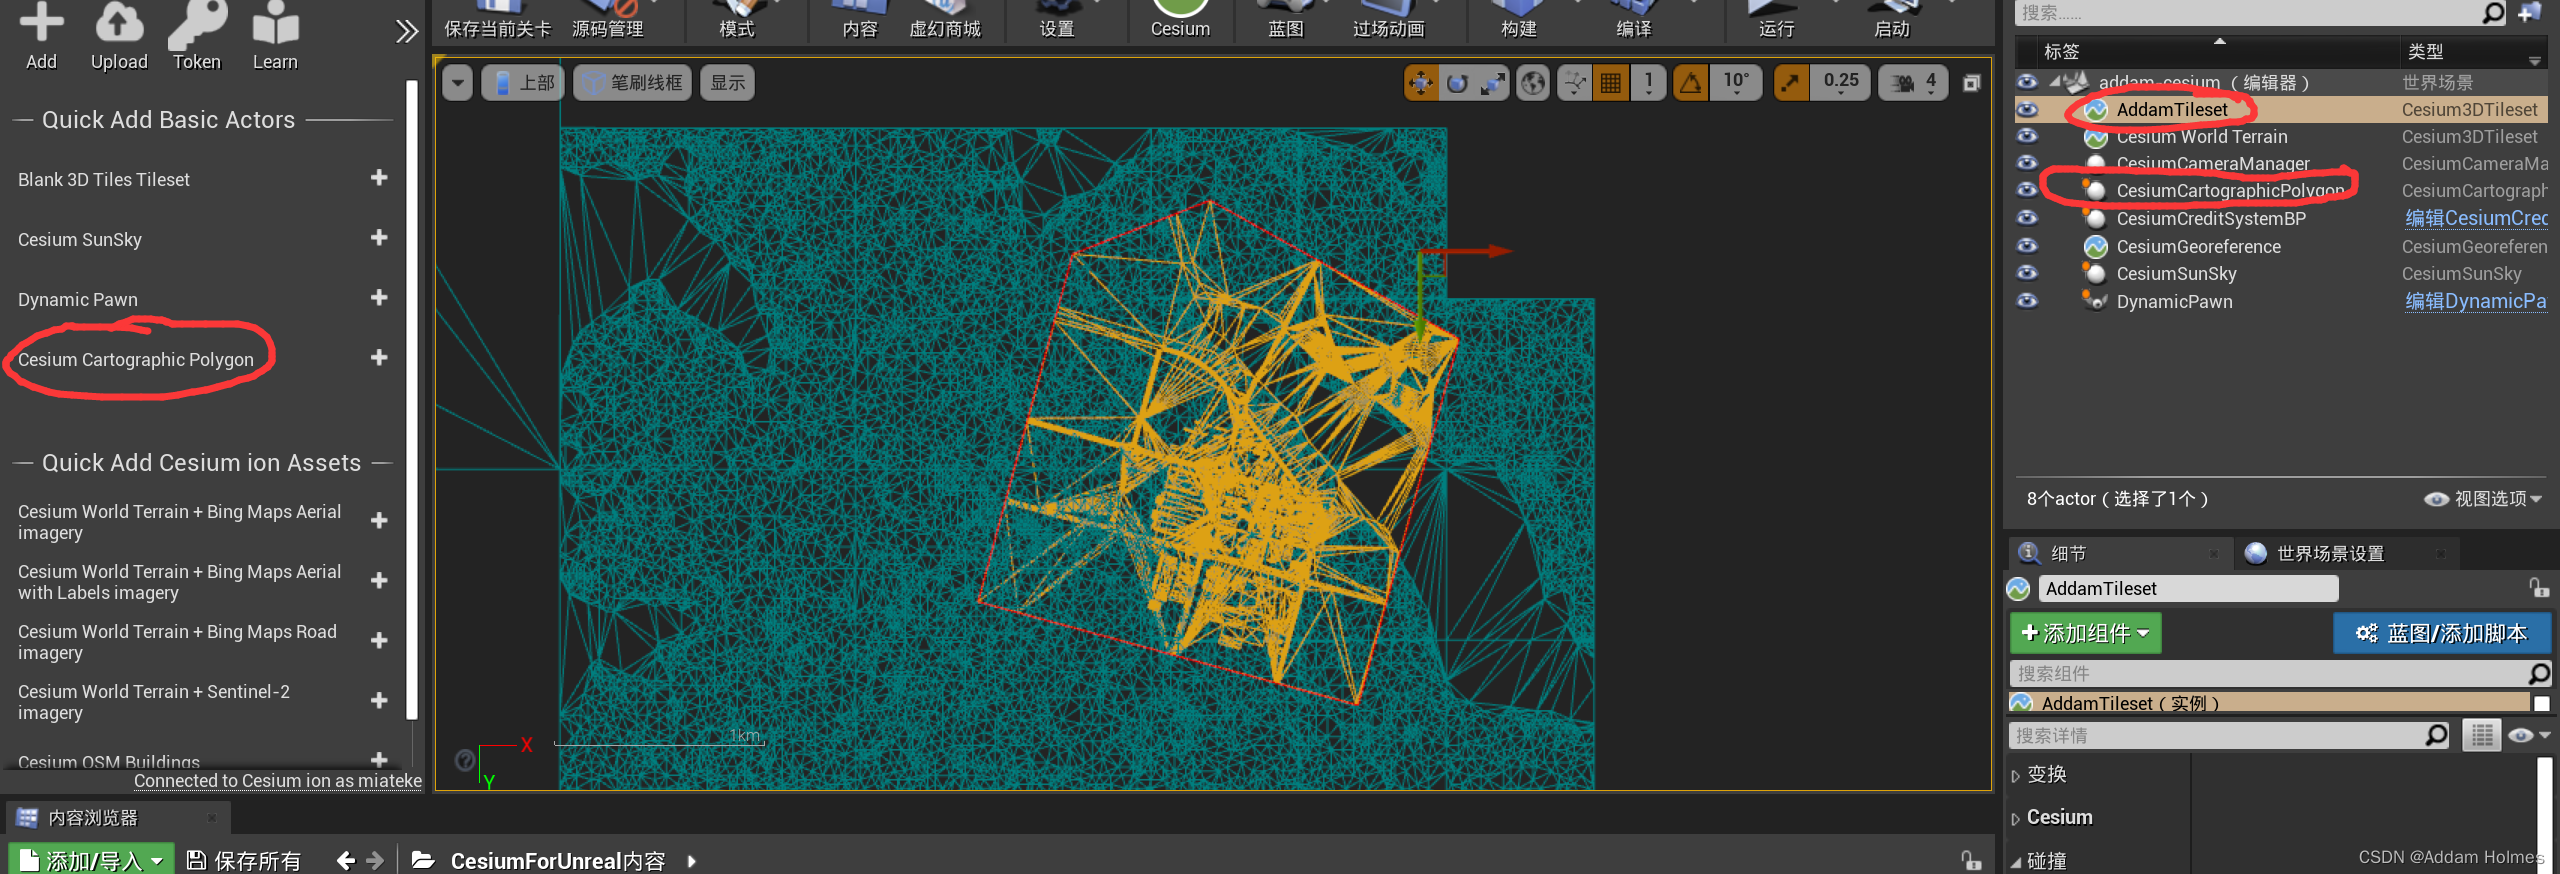Image resolution: width=2560 pixels, height=874 pixels.
Task: Switch to the Details (细节) tab
Action: (x=2068, y=553)
